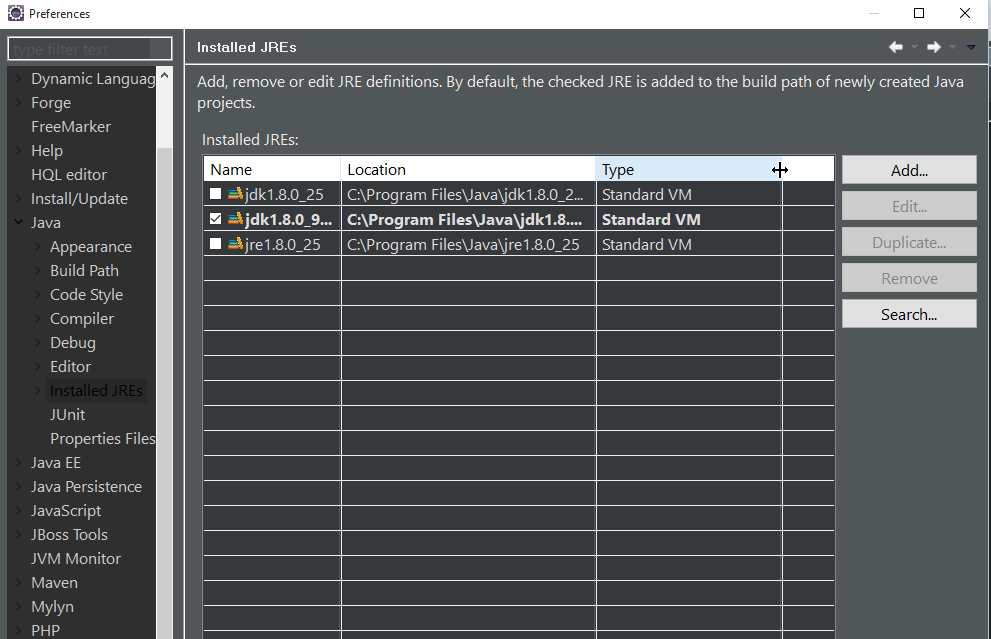Screen dimensions: 991x639
Task: Expand the Debug node under Java
Action: (37, 343)
